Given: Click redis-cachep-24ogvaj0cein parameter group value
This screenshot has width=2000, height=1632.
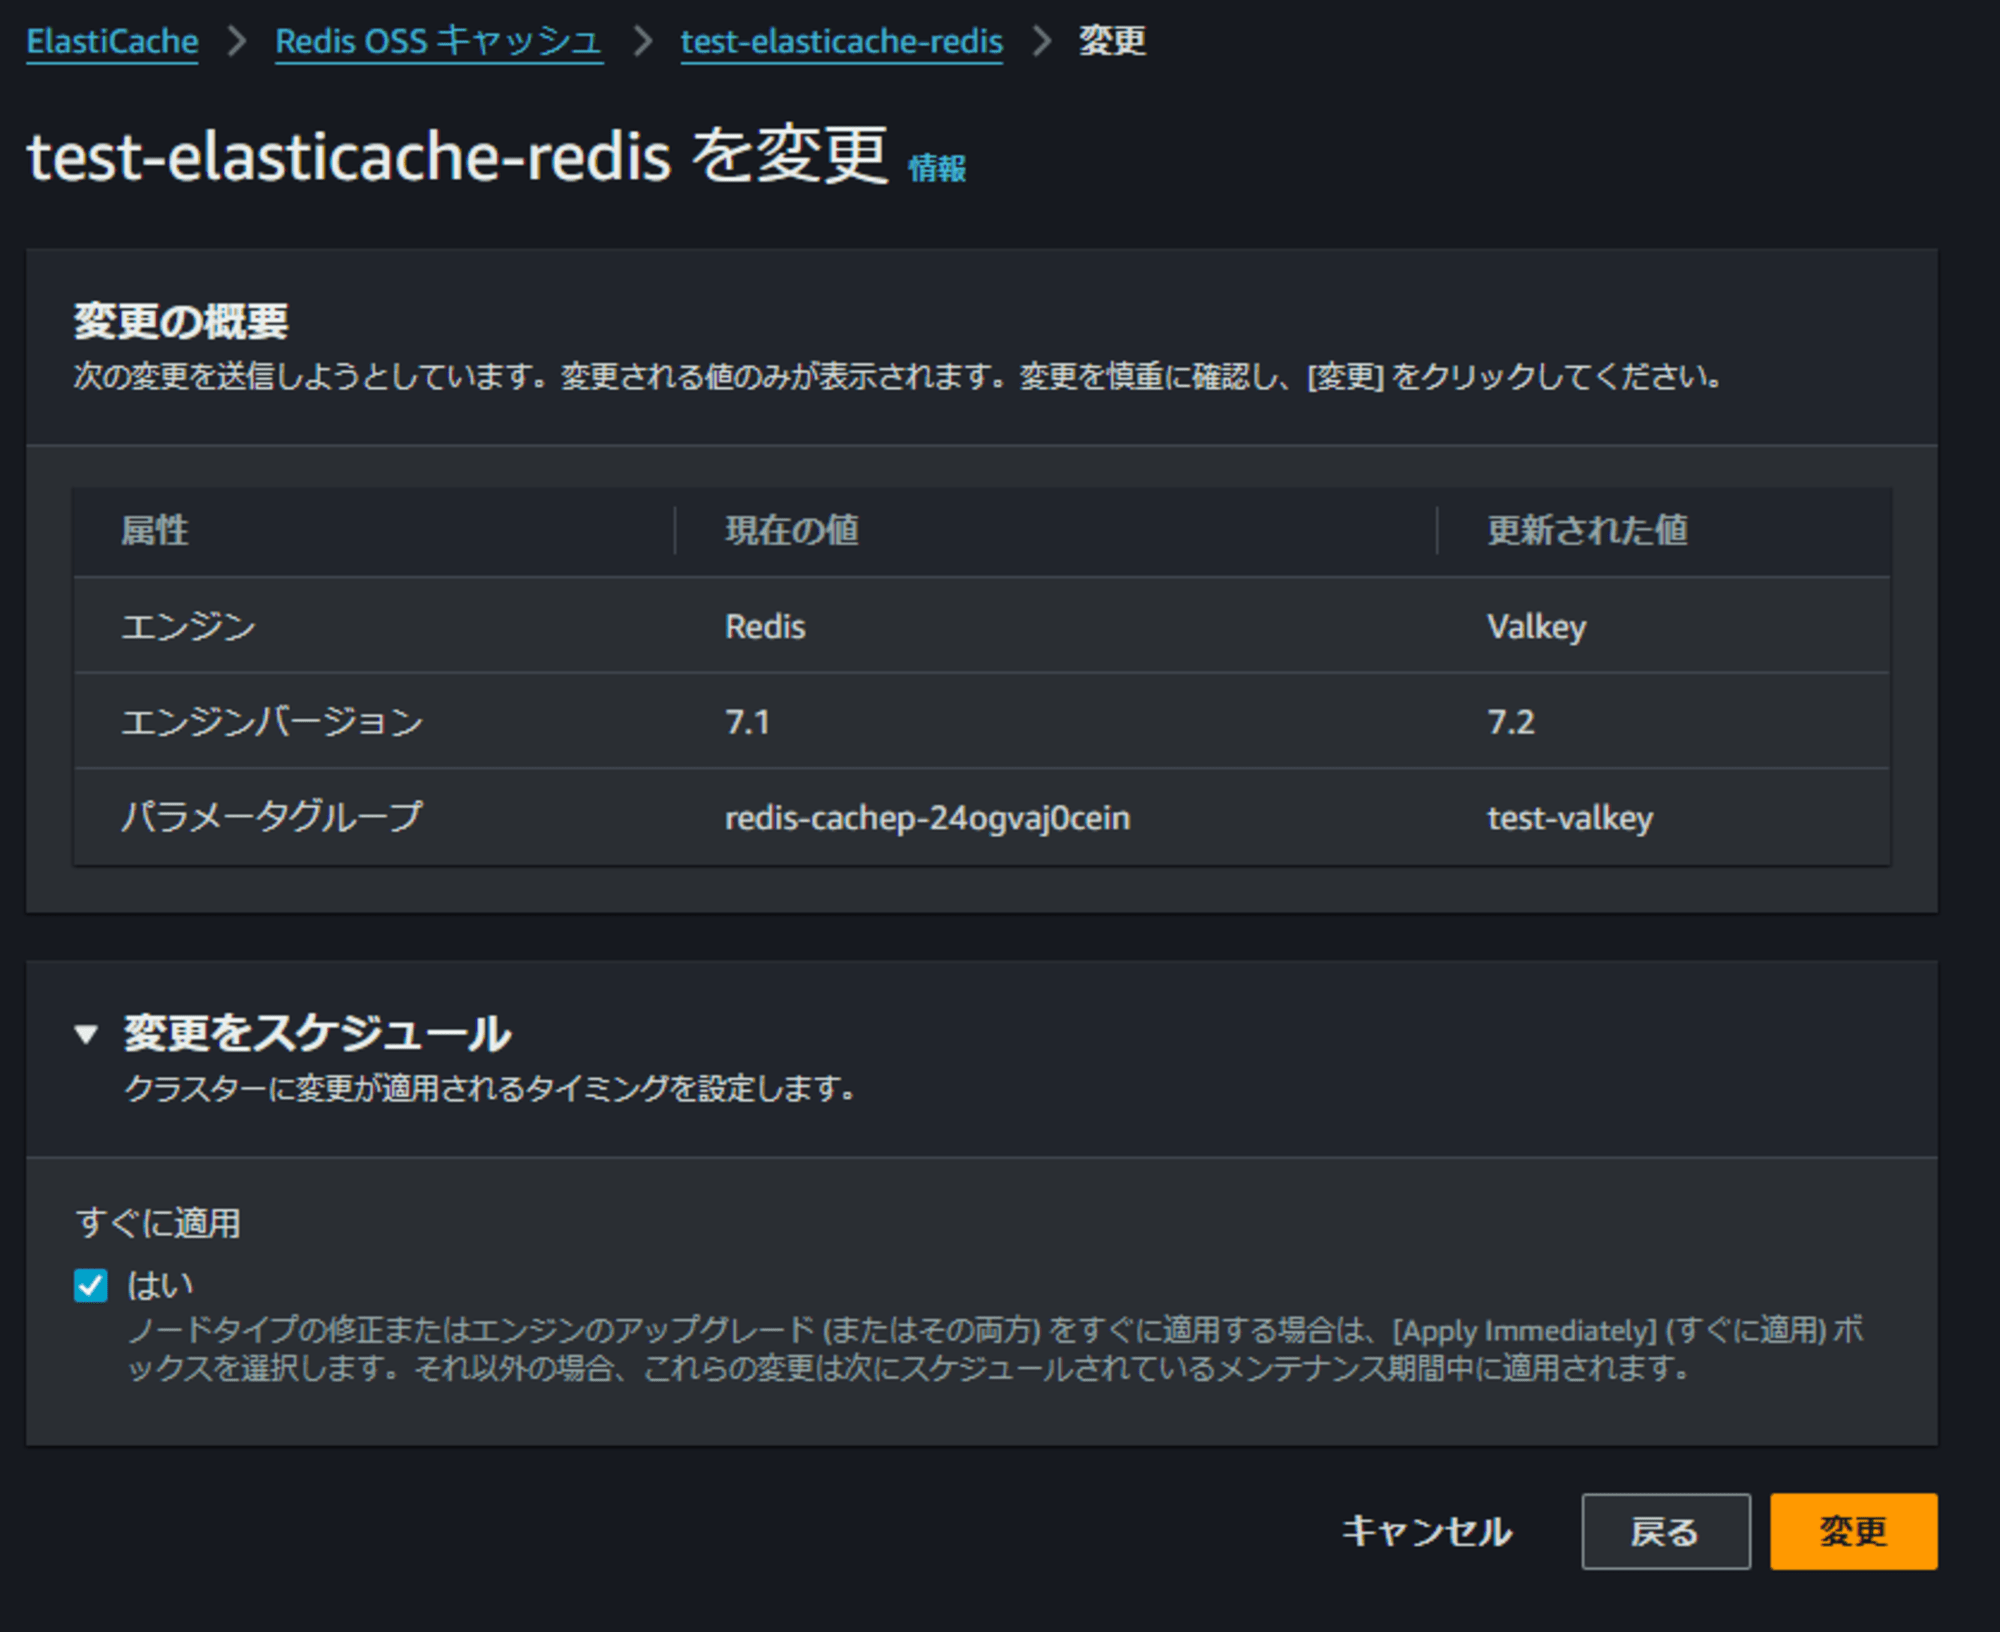Looking at the screenshot, I should pyautogui.click(x=927, y=818).
